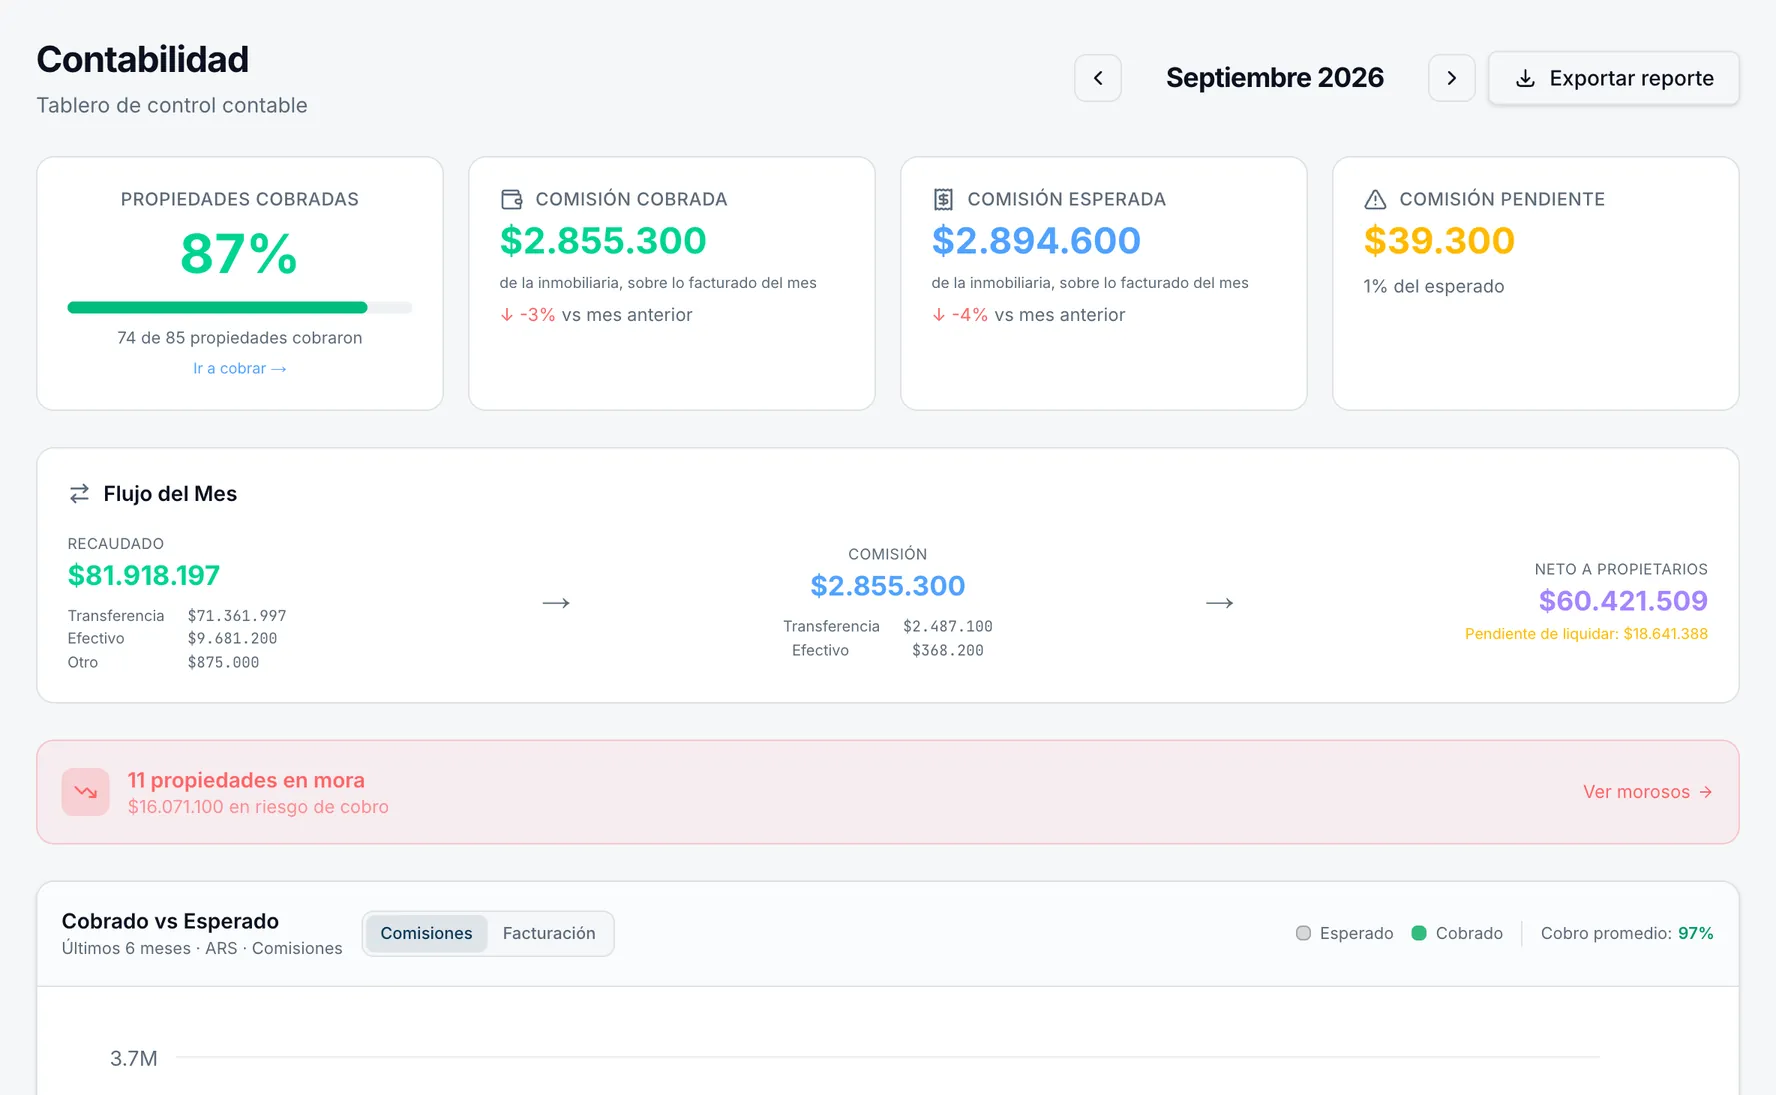This screenshot has height=1095, width=1776.
Task: Click the $71.361.997 Recaudado Transferencia amount
Action: pyautogui.click(x=237, y=616)
